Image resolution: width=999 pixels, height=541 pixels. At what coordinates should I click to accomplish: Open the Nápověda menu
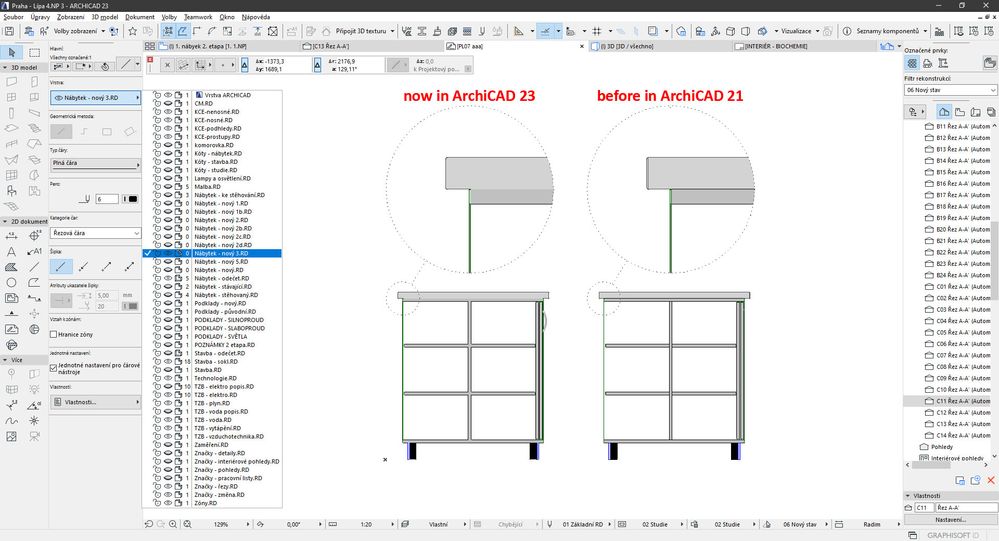click(255, 17)
